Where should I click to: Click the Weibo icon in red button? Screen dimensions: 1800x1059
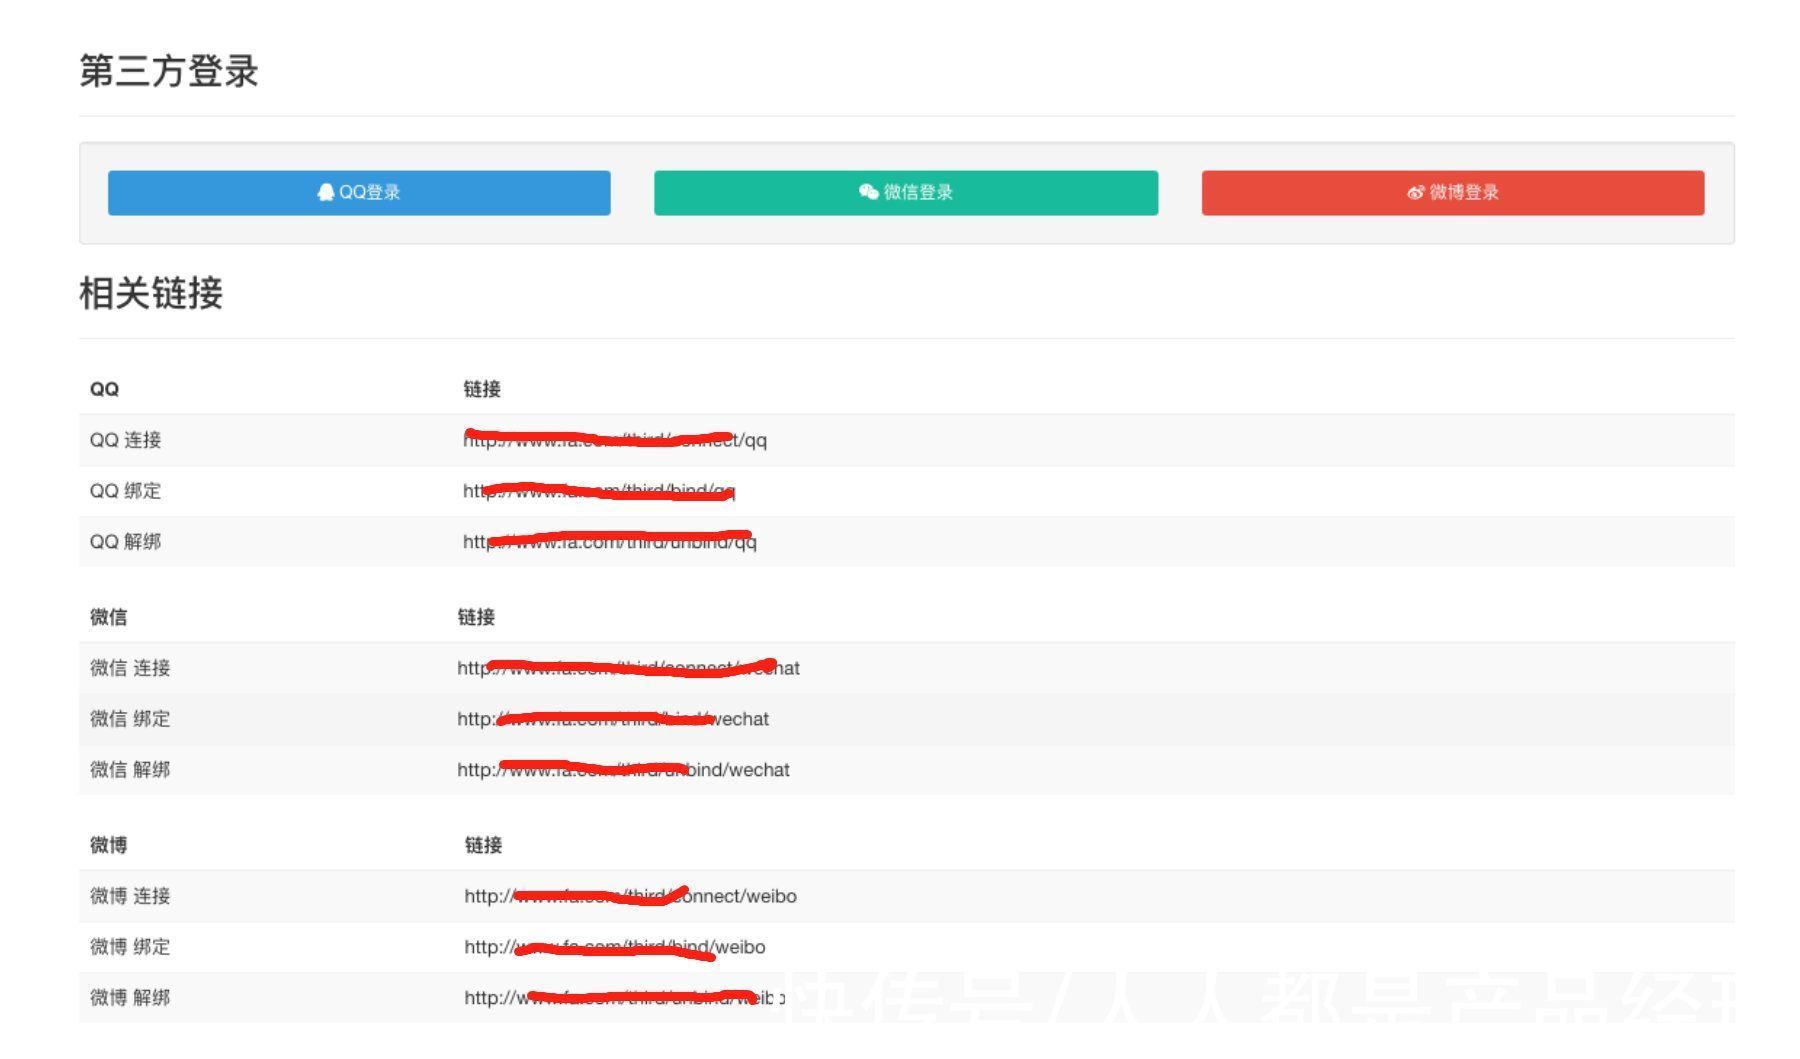1415,193
